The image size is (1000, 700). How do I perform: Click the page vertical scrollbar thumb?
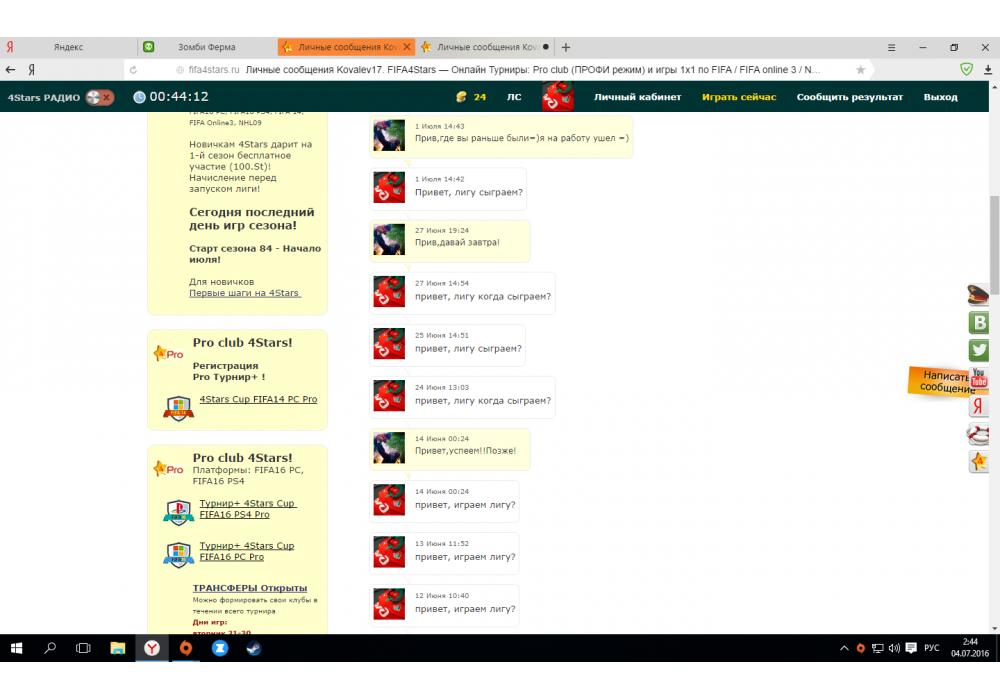[994, 240]
